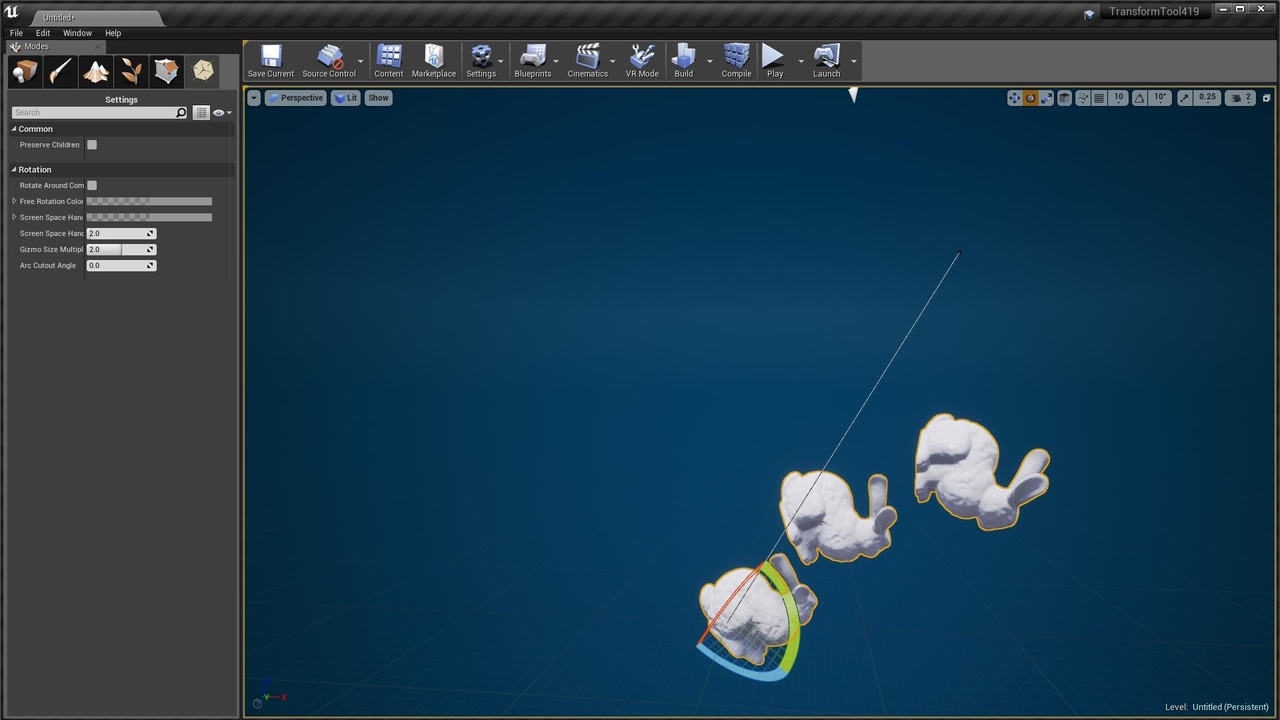
Task: Open the Window menu
Action: click(x=77, y=33)
